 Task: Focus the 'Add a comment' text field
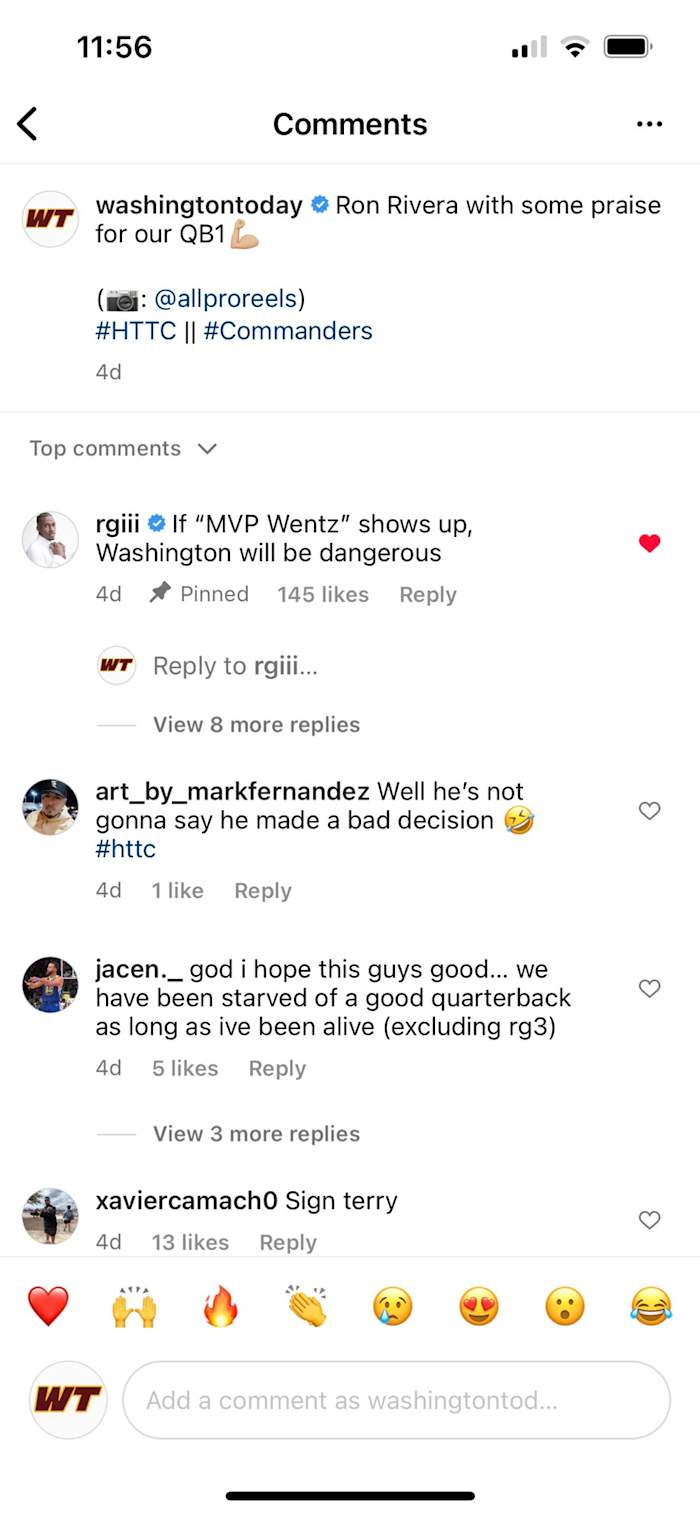coord(396,1400)
